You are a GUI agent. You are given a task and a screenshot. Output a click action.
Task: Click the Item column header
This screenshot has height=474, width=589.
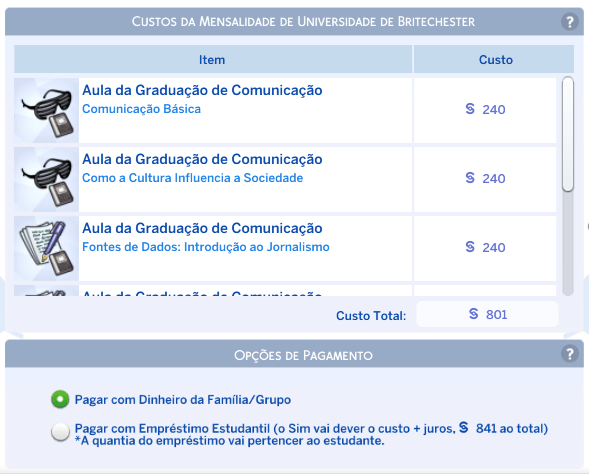[213, 59]
